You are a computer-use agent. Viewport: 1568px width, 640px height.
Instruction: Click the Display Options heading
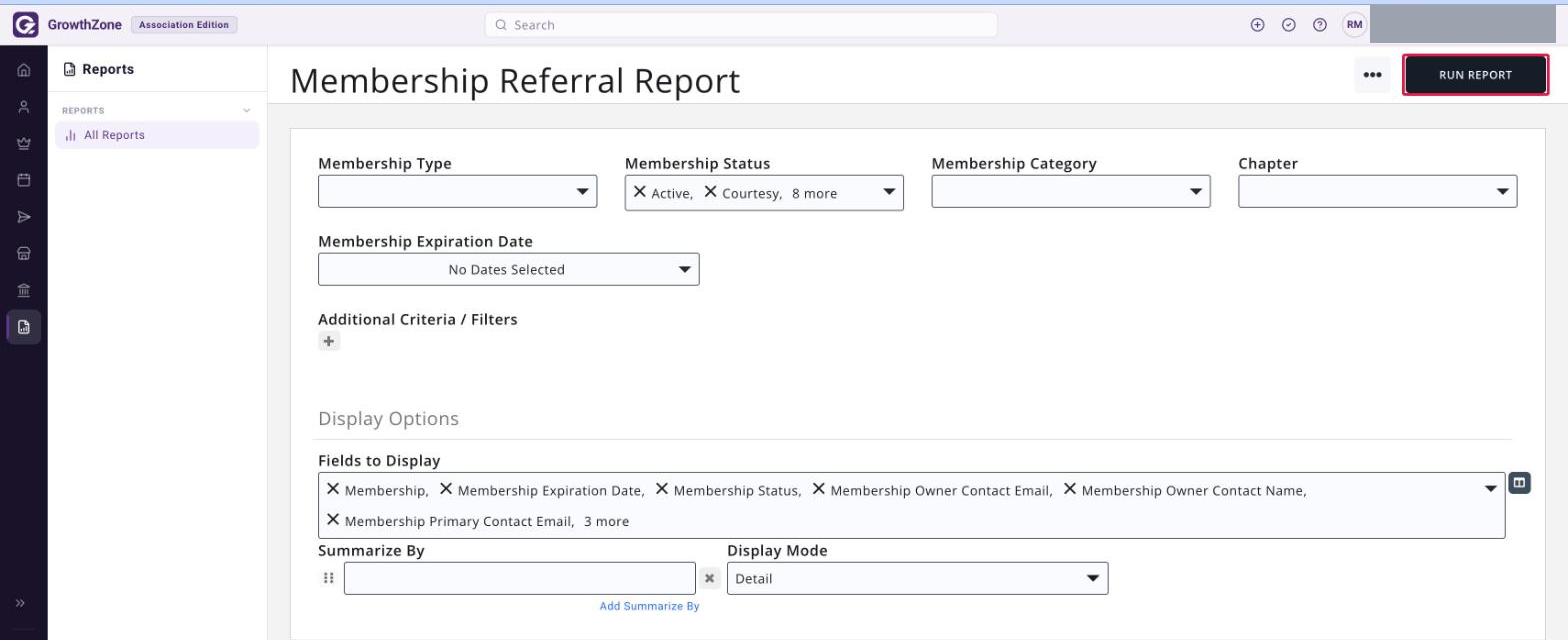(388, 419)
